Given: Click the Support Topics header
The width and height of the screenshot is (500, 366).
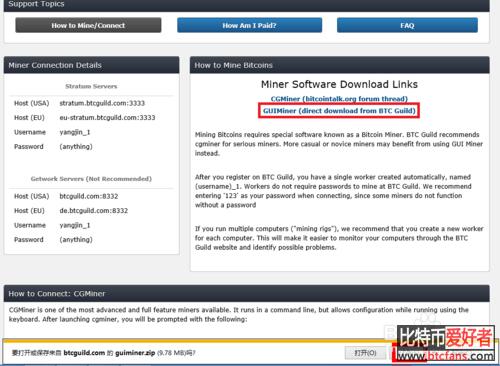Looking at the screenshot, I should [x=247, y=5].
